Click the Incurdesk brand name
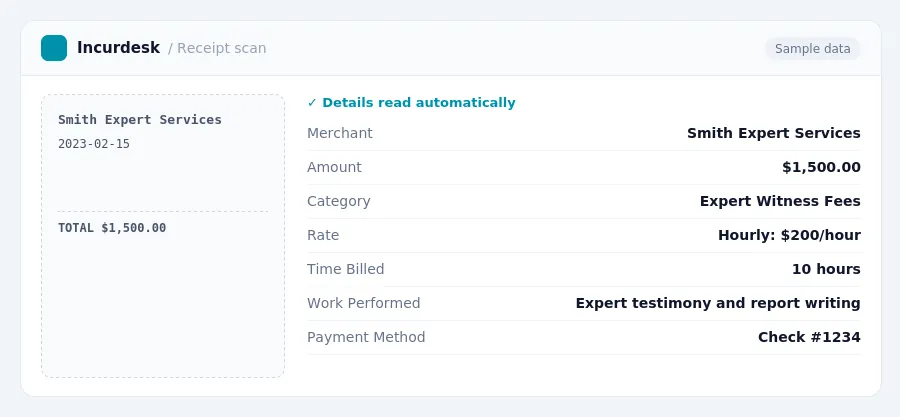Image resolution: width=900 pixels, height=417 pixels. click(x=118, y=48)
